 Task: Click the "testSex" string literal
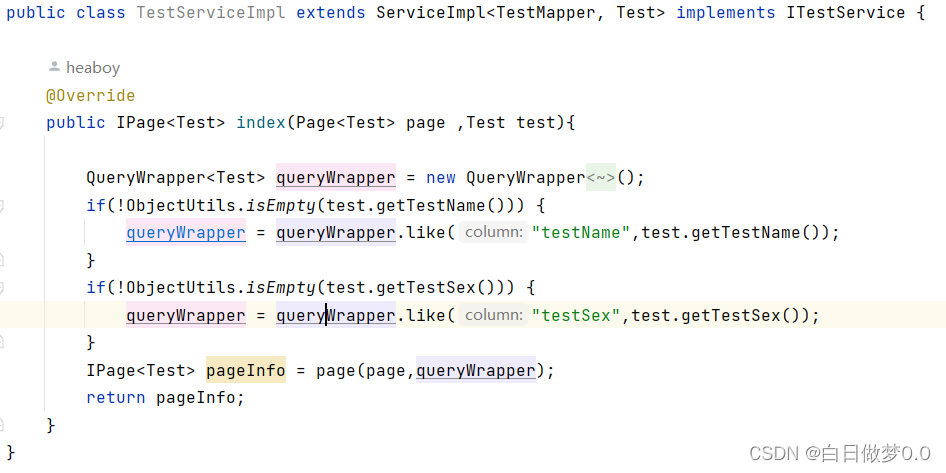click(576, 315)
